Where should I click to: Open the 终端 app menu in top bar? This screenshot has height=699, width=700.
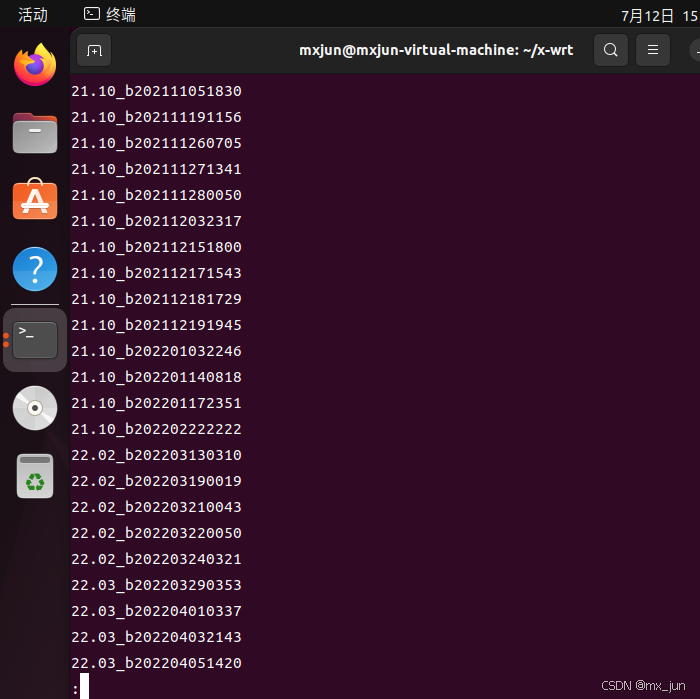[x=110, y=15]
